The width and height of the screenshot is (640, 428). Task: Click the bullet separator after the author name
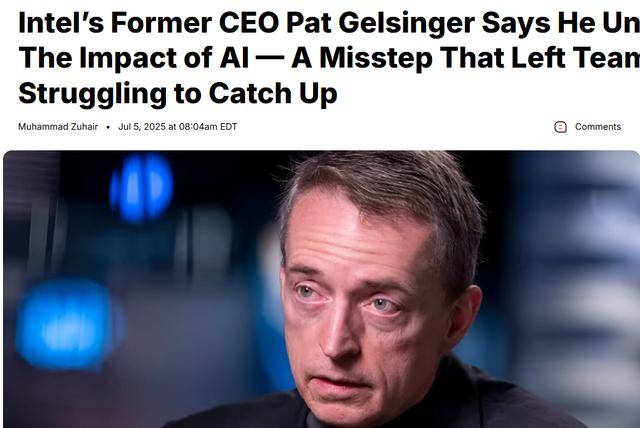tap(108, 127)
